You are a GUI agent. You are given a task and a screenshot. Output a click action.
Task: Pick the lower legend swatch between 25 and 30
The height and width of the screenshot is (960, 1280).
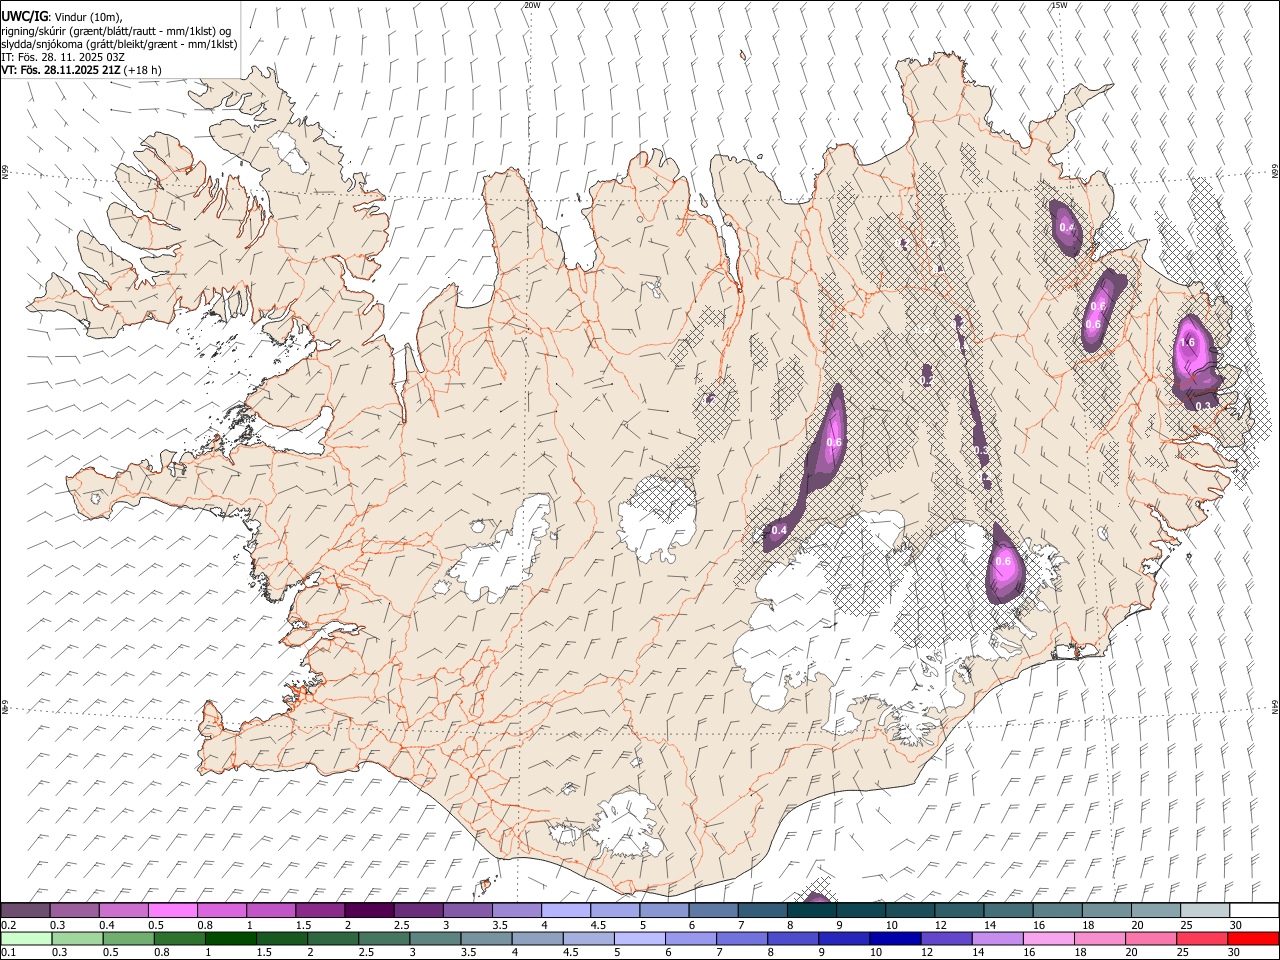[x=1201, y=938]
